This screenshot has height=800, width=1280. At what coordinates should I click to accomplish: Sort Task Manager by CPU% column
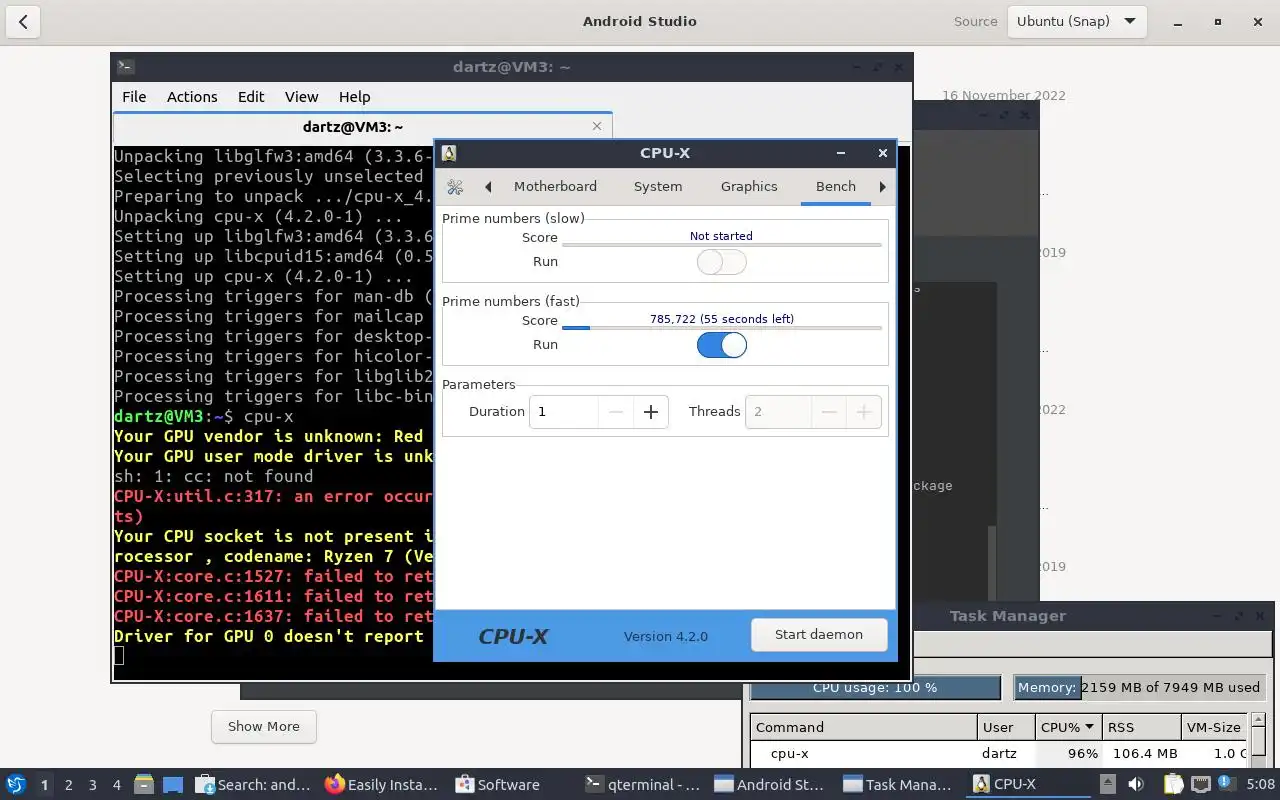[x=1067, y=727]
